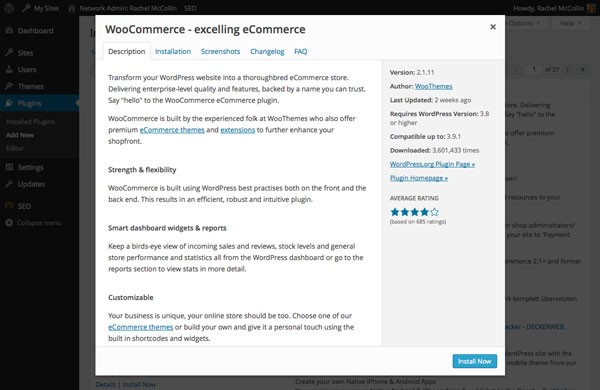Click the Themes brush icon in sidebar
Screen dimensions: 600x390
[x=9, y=86]
